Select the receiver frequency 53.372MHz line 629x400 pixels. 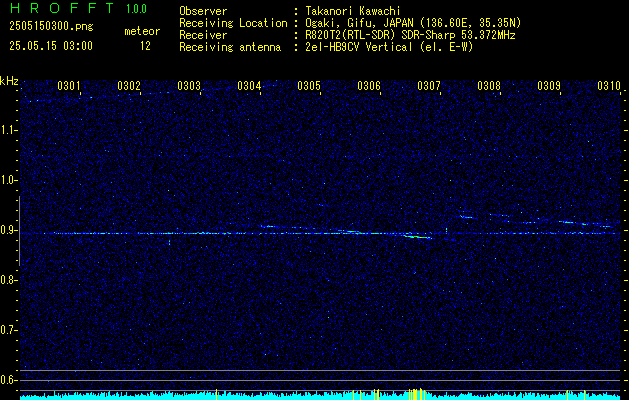410,35
